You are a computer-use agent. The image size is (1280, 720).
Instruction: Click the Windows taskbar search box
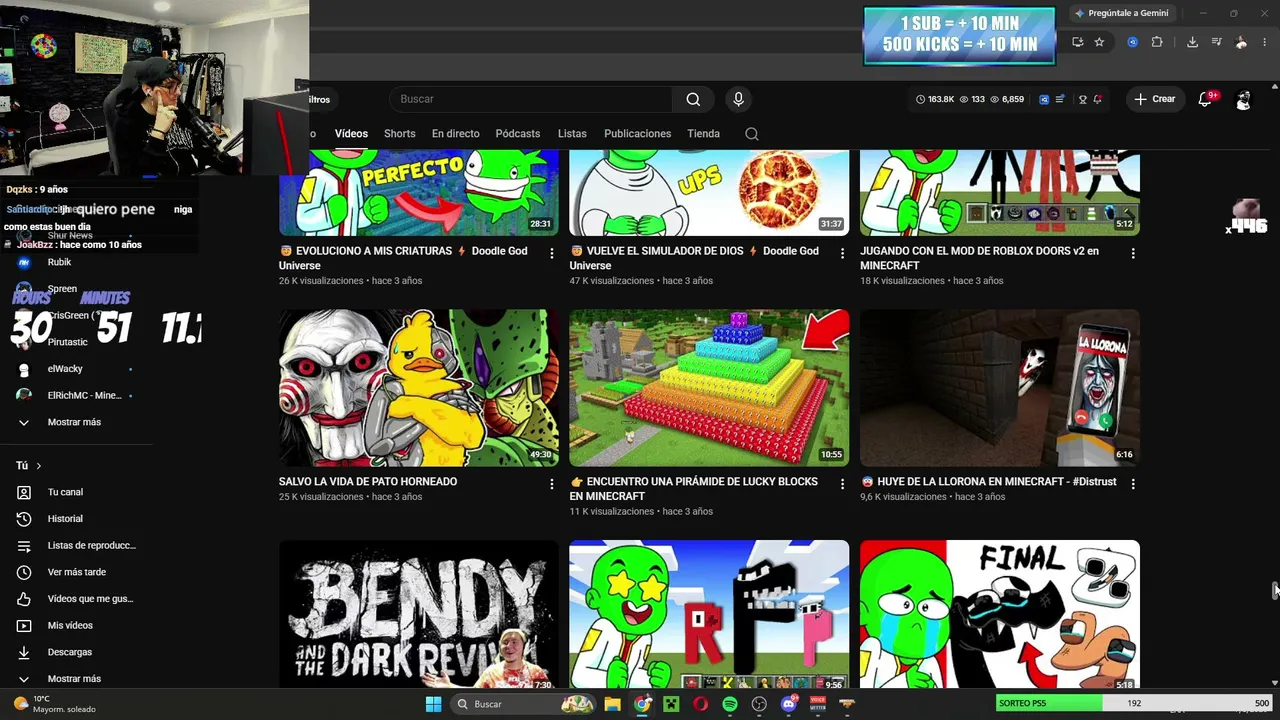point(522,704)
